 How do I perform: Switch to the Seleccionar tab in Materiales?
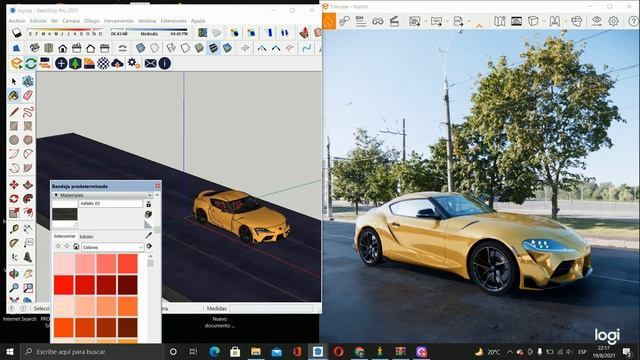pos(64,236)
